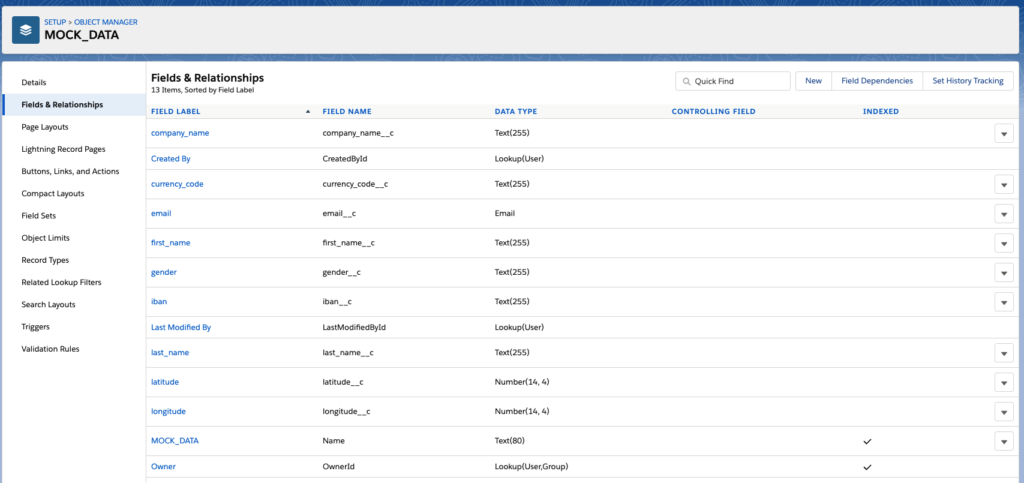
Task: Open Object Limits section
Action: (x=46, y=238)
